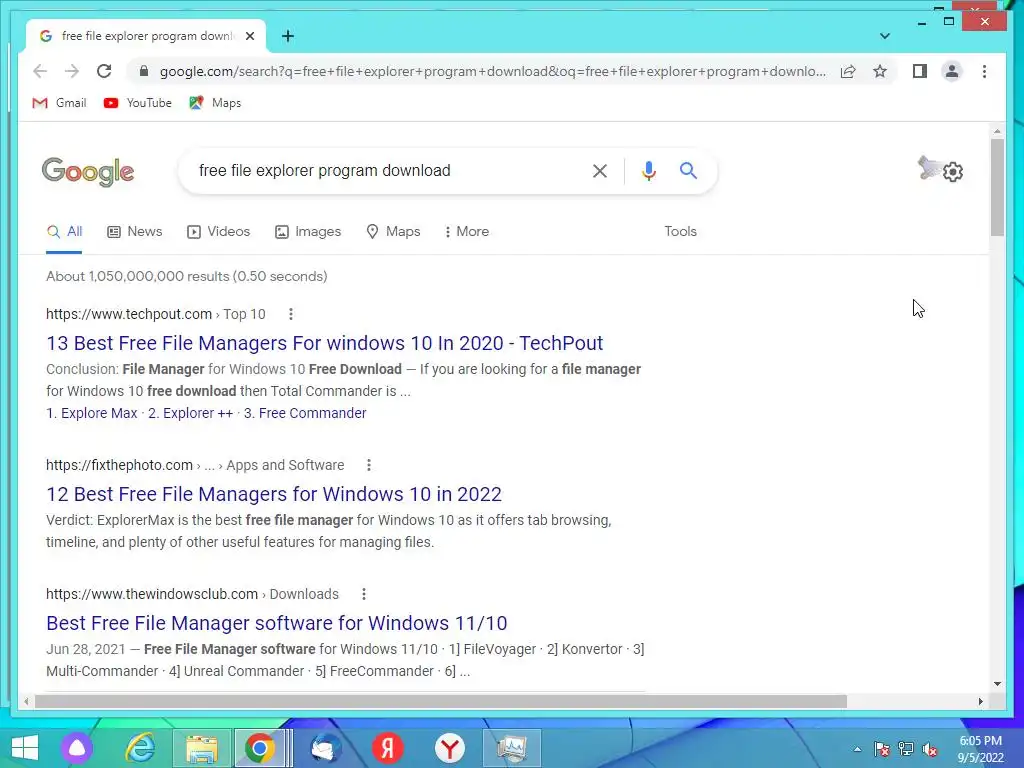This screenshot has height=768, width=1024.
Task: Open Best Free File Manager software link
Action: point(277,623)
